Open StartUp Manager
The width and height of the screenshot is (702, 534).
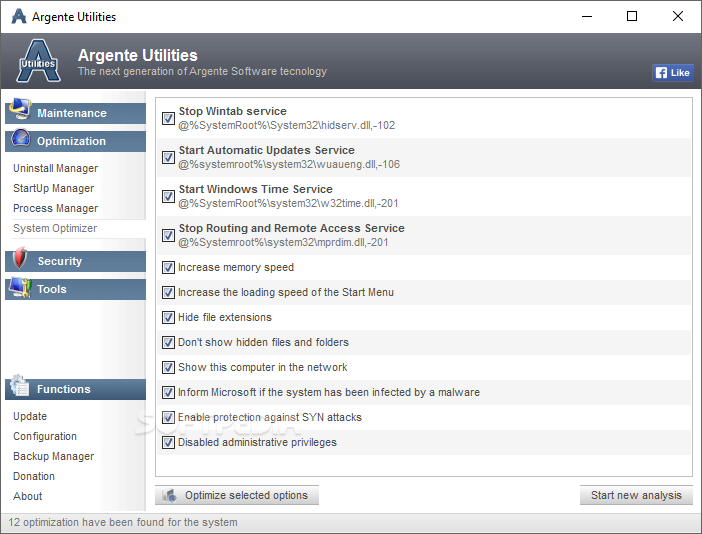(x=54, y=188)
